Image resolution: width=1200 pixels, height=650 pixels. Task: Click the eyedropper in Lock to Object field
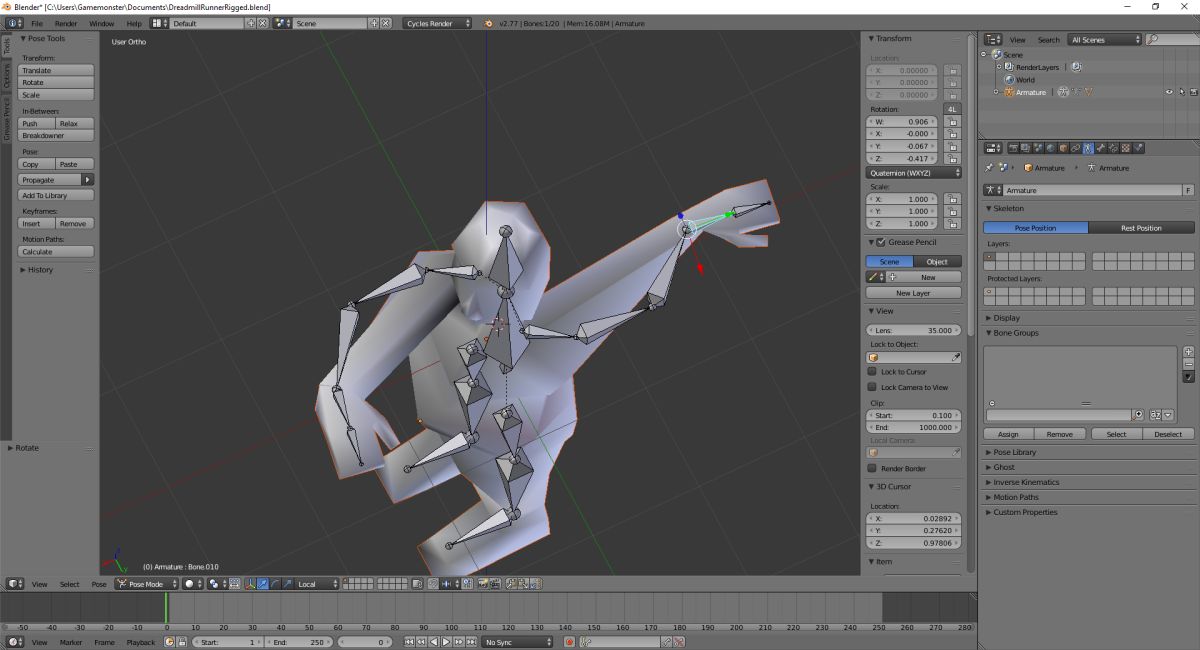pyautogui.click(x=955, y=357)
